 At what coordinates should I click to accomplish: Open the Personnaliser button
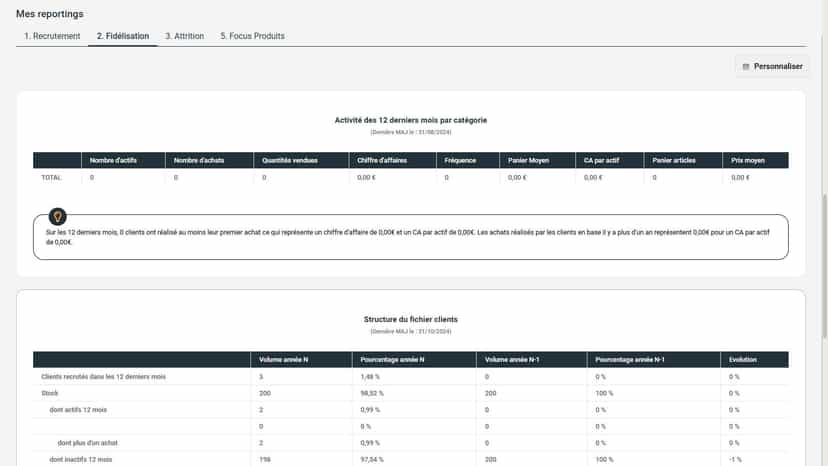click(x=772, y=67)
